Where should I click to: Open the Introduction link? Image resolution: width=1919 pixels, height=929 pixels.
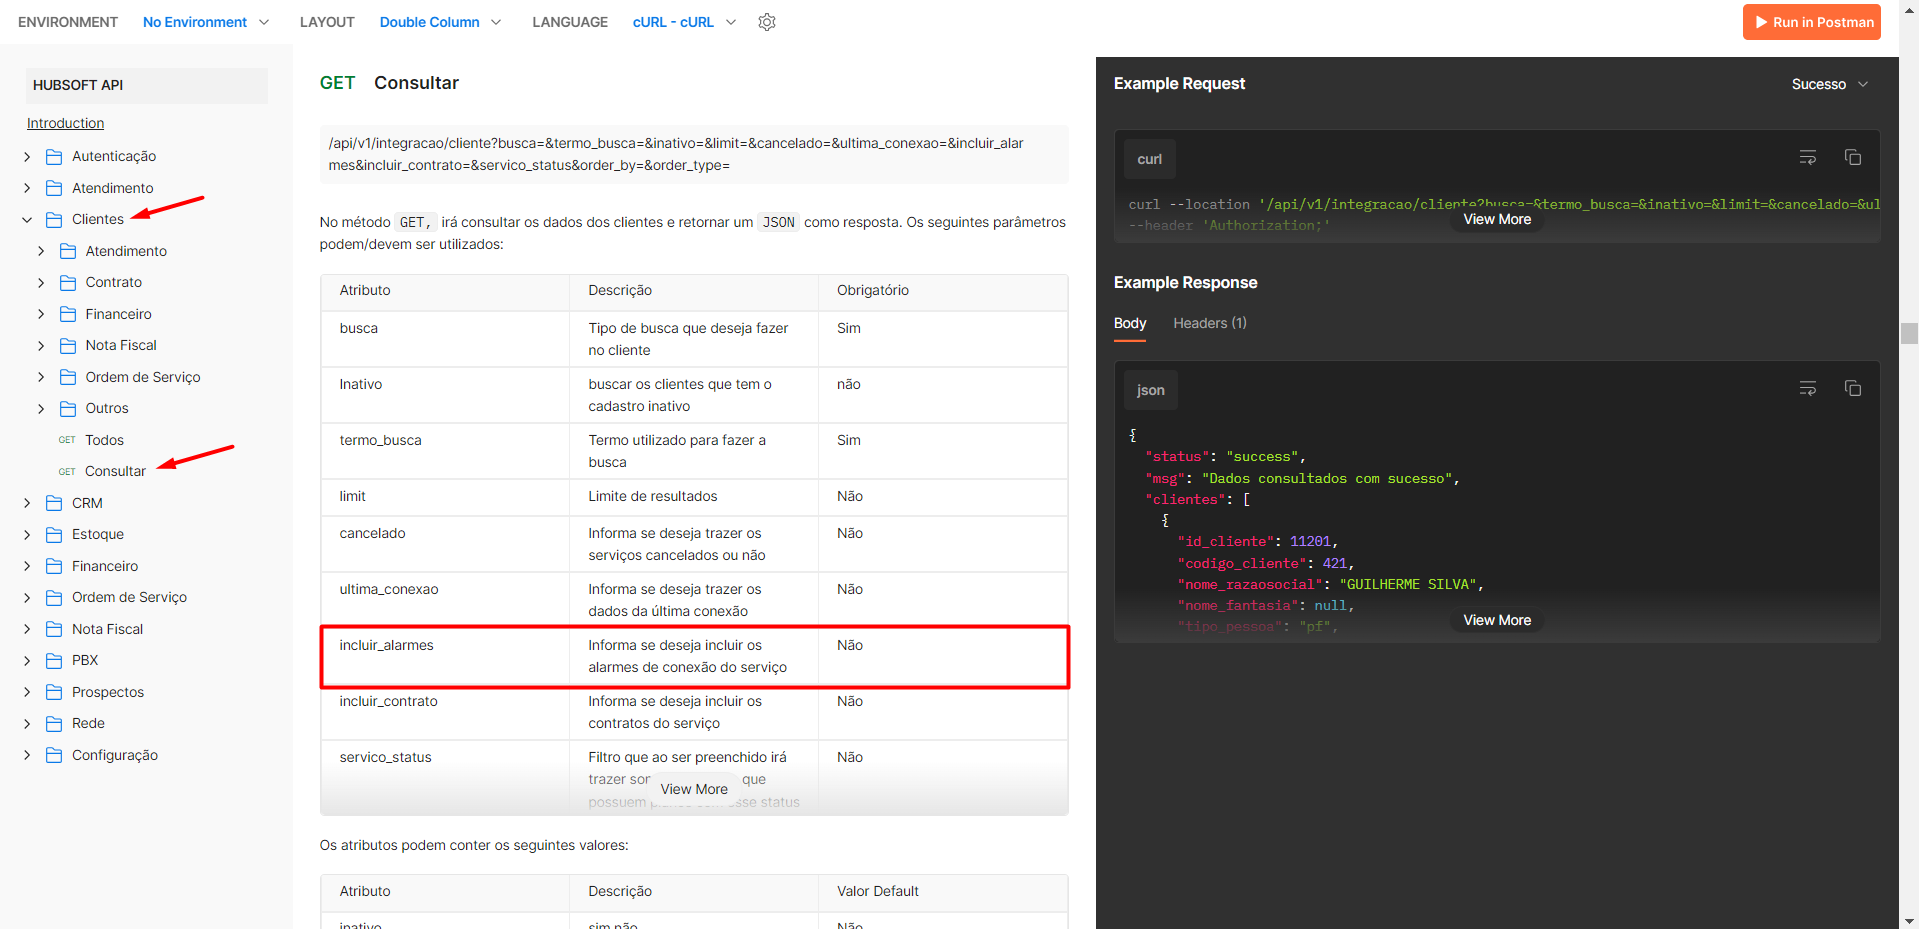(65, 123)
